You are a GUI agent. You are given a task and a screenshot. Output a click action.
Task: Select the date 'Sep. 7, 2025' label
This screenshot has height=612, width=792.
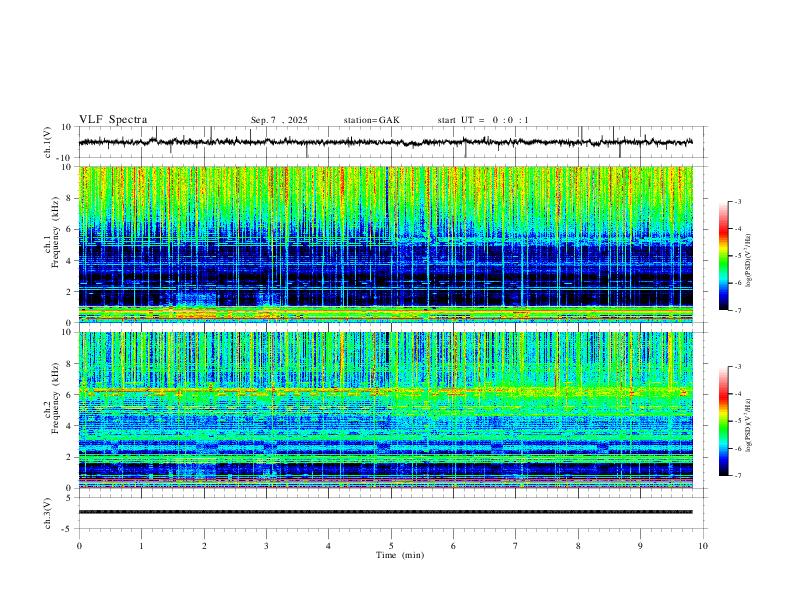(279, 120)
